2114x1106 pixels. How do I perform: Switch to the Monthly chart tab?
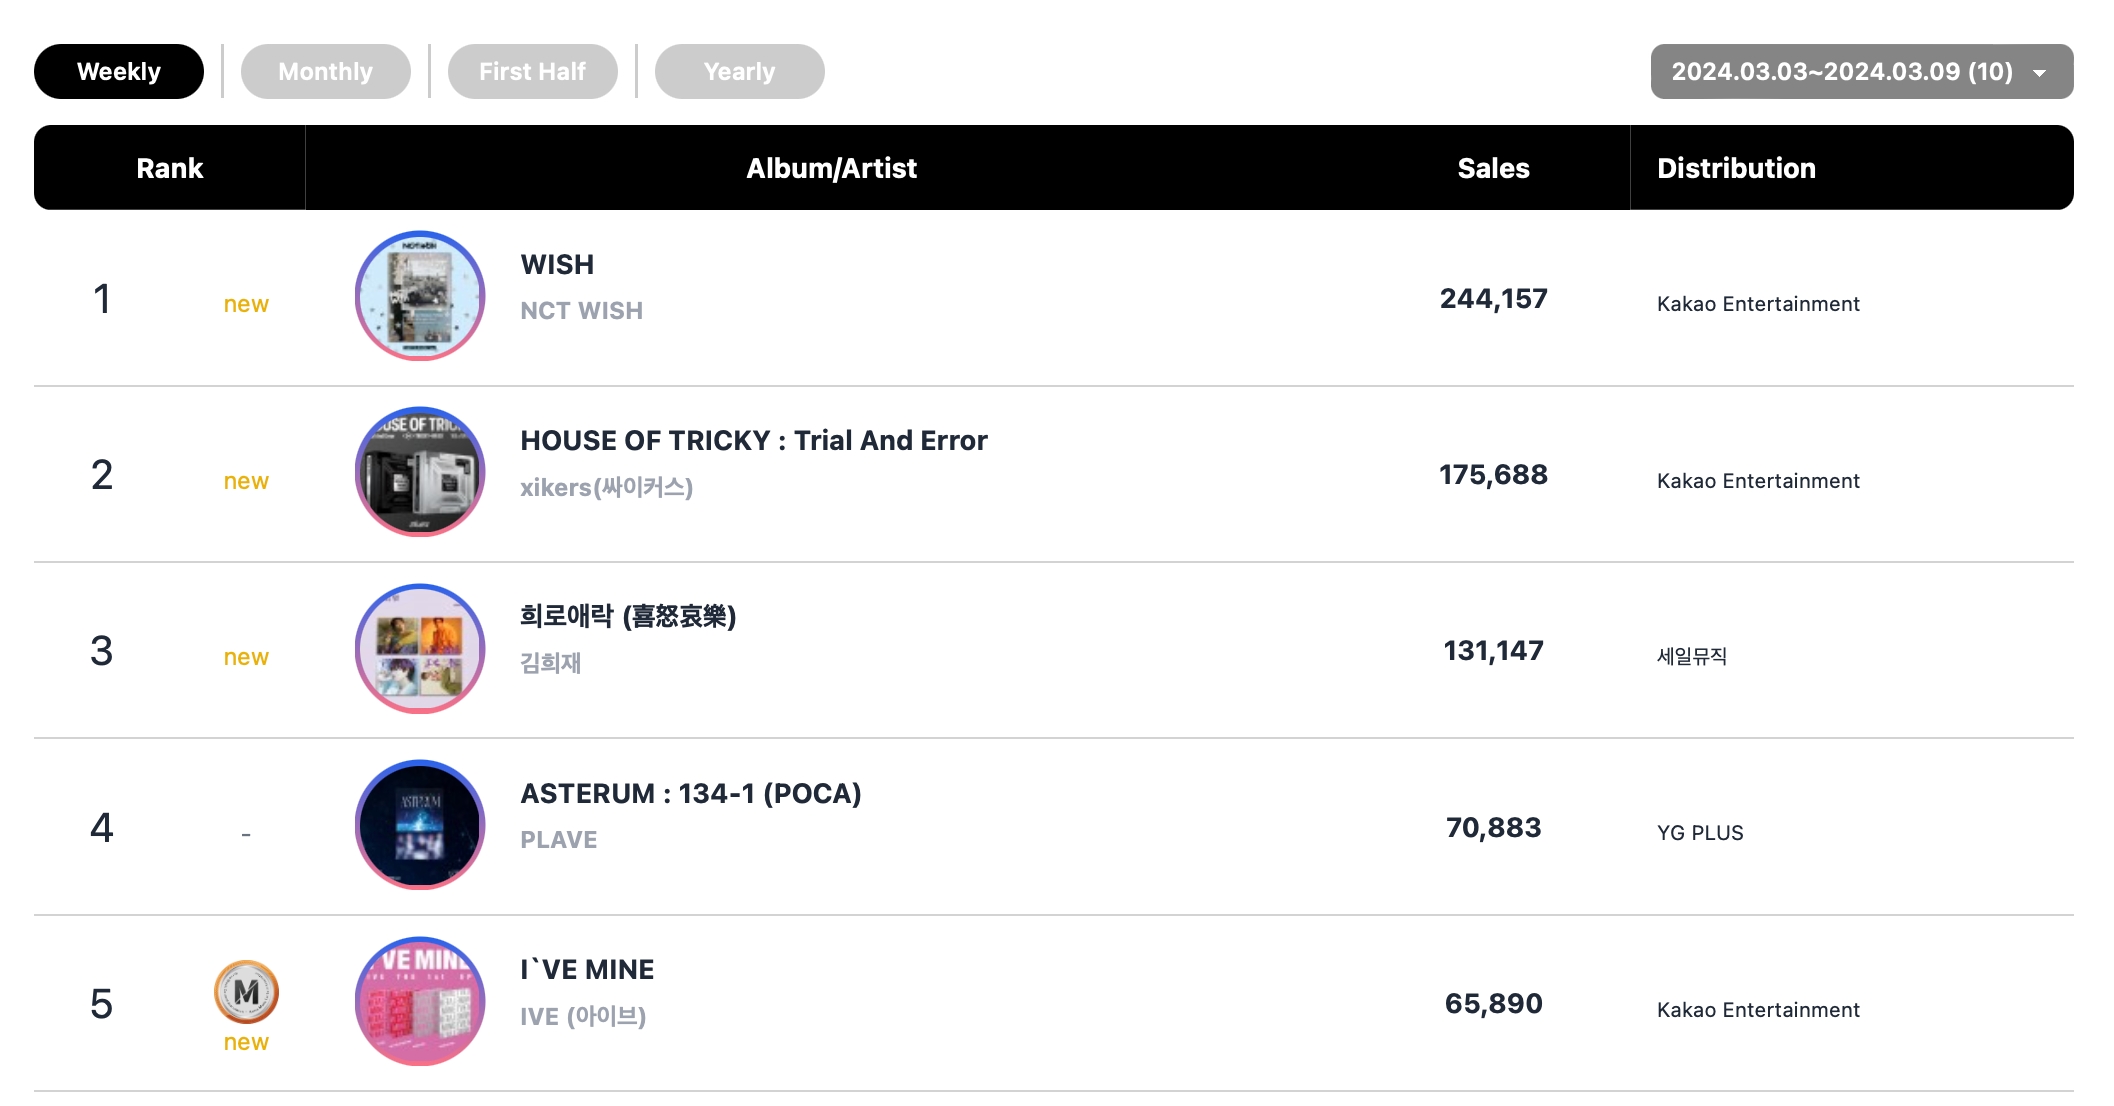[x=326, y=72]
